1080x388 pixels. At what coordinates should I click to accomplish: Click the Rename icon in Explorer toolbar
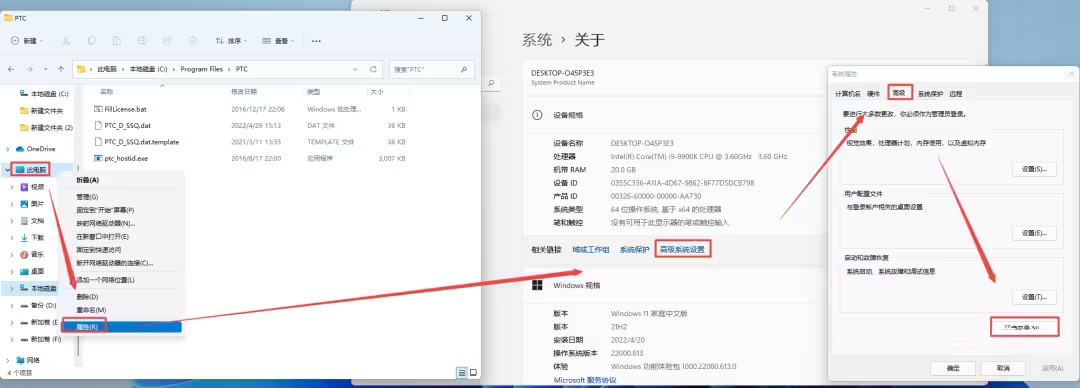point(142,41)
